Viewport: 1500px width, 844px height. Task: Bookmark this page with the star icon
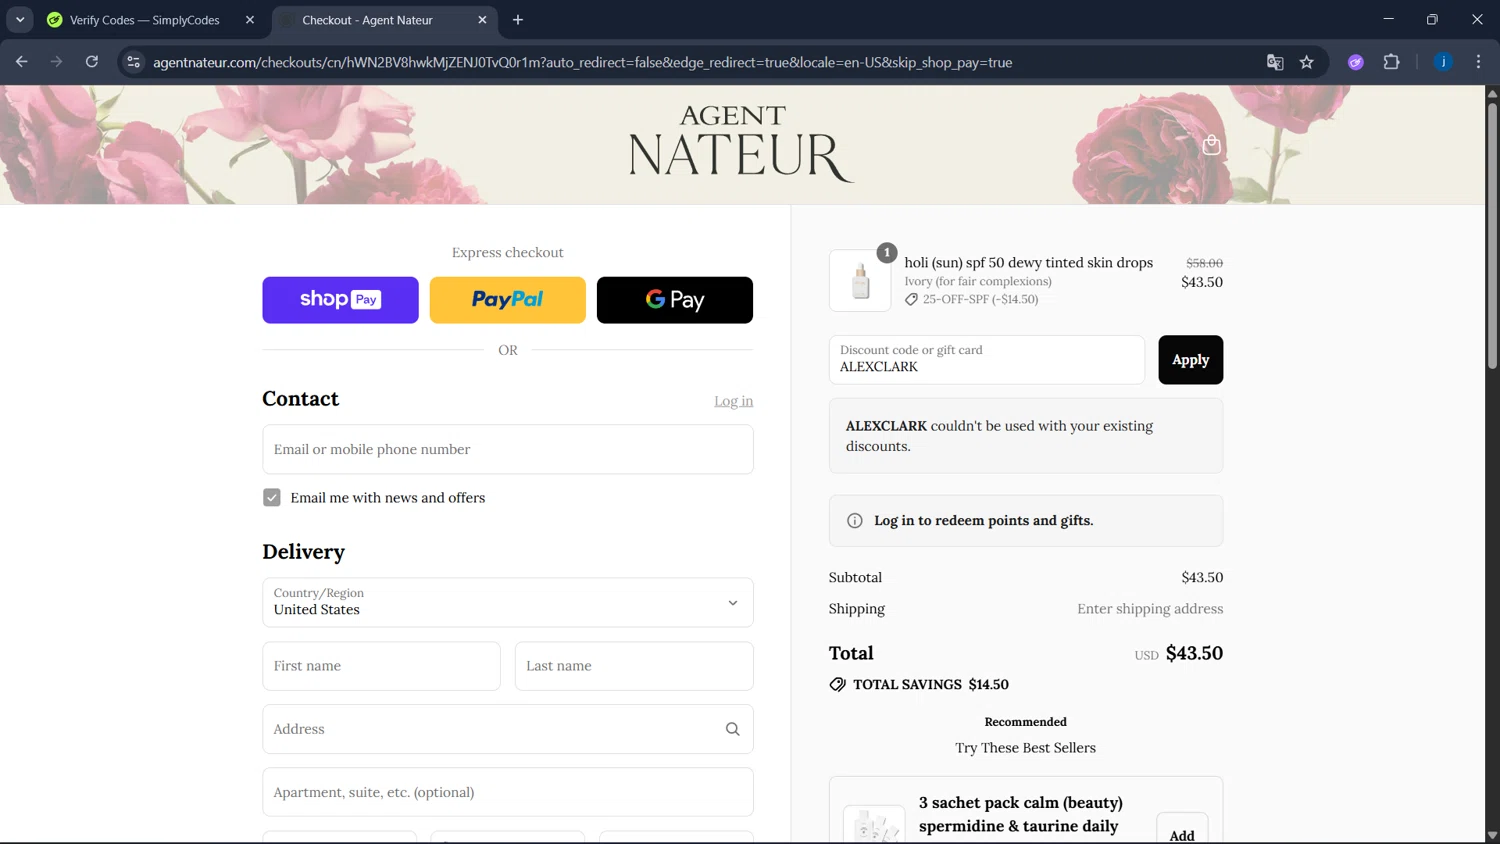[1307, 62]
